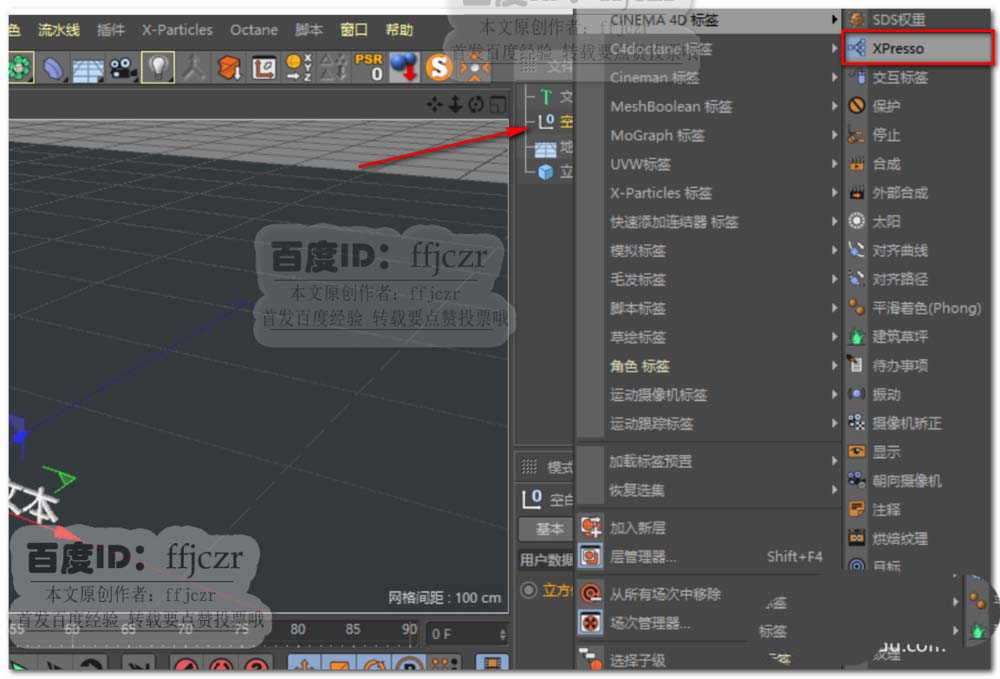
Task: Toggle the 立方 radio button
Action: [x=529, y=590]
